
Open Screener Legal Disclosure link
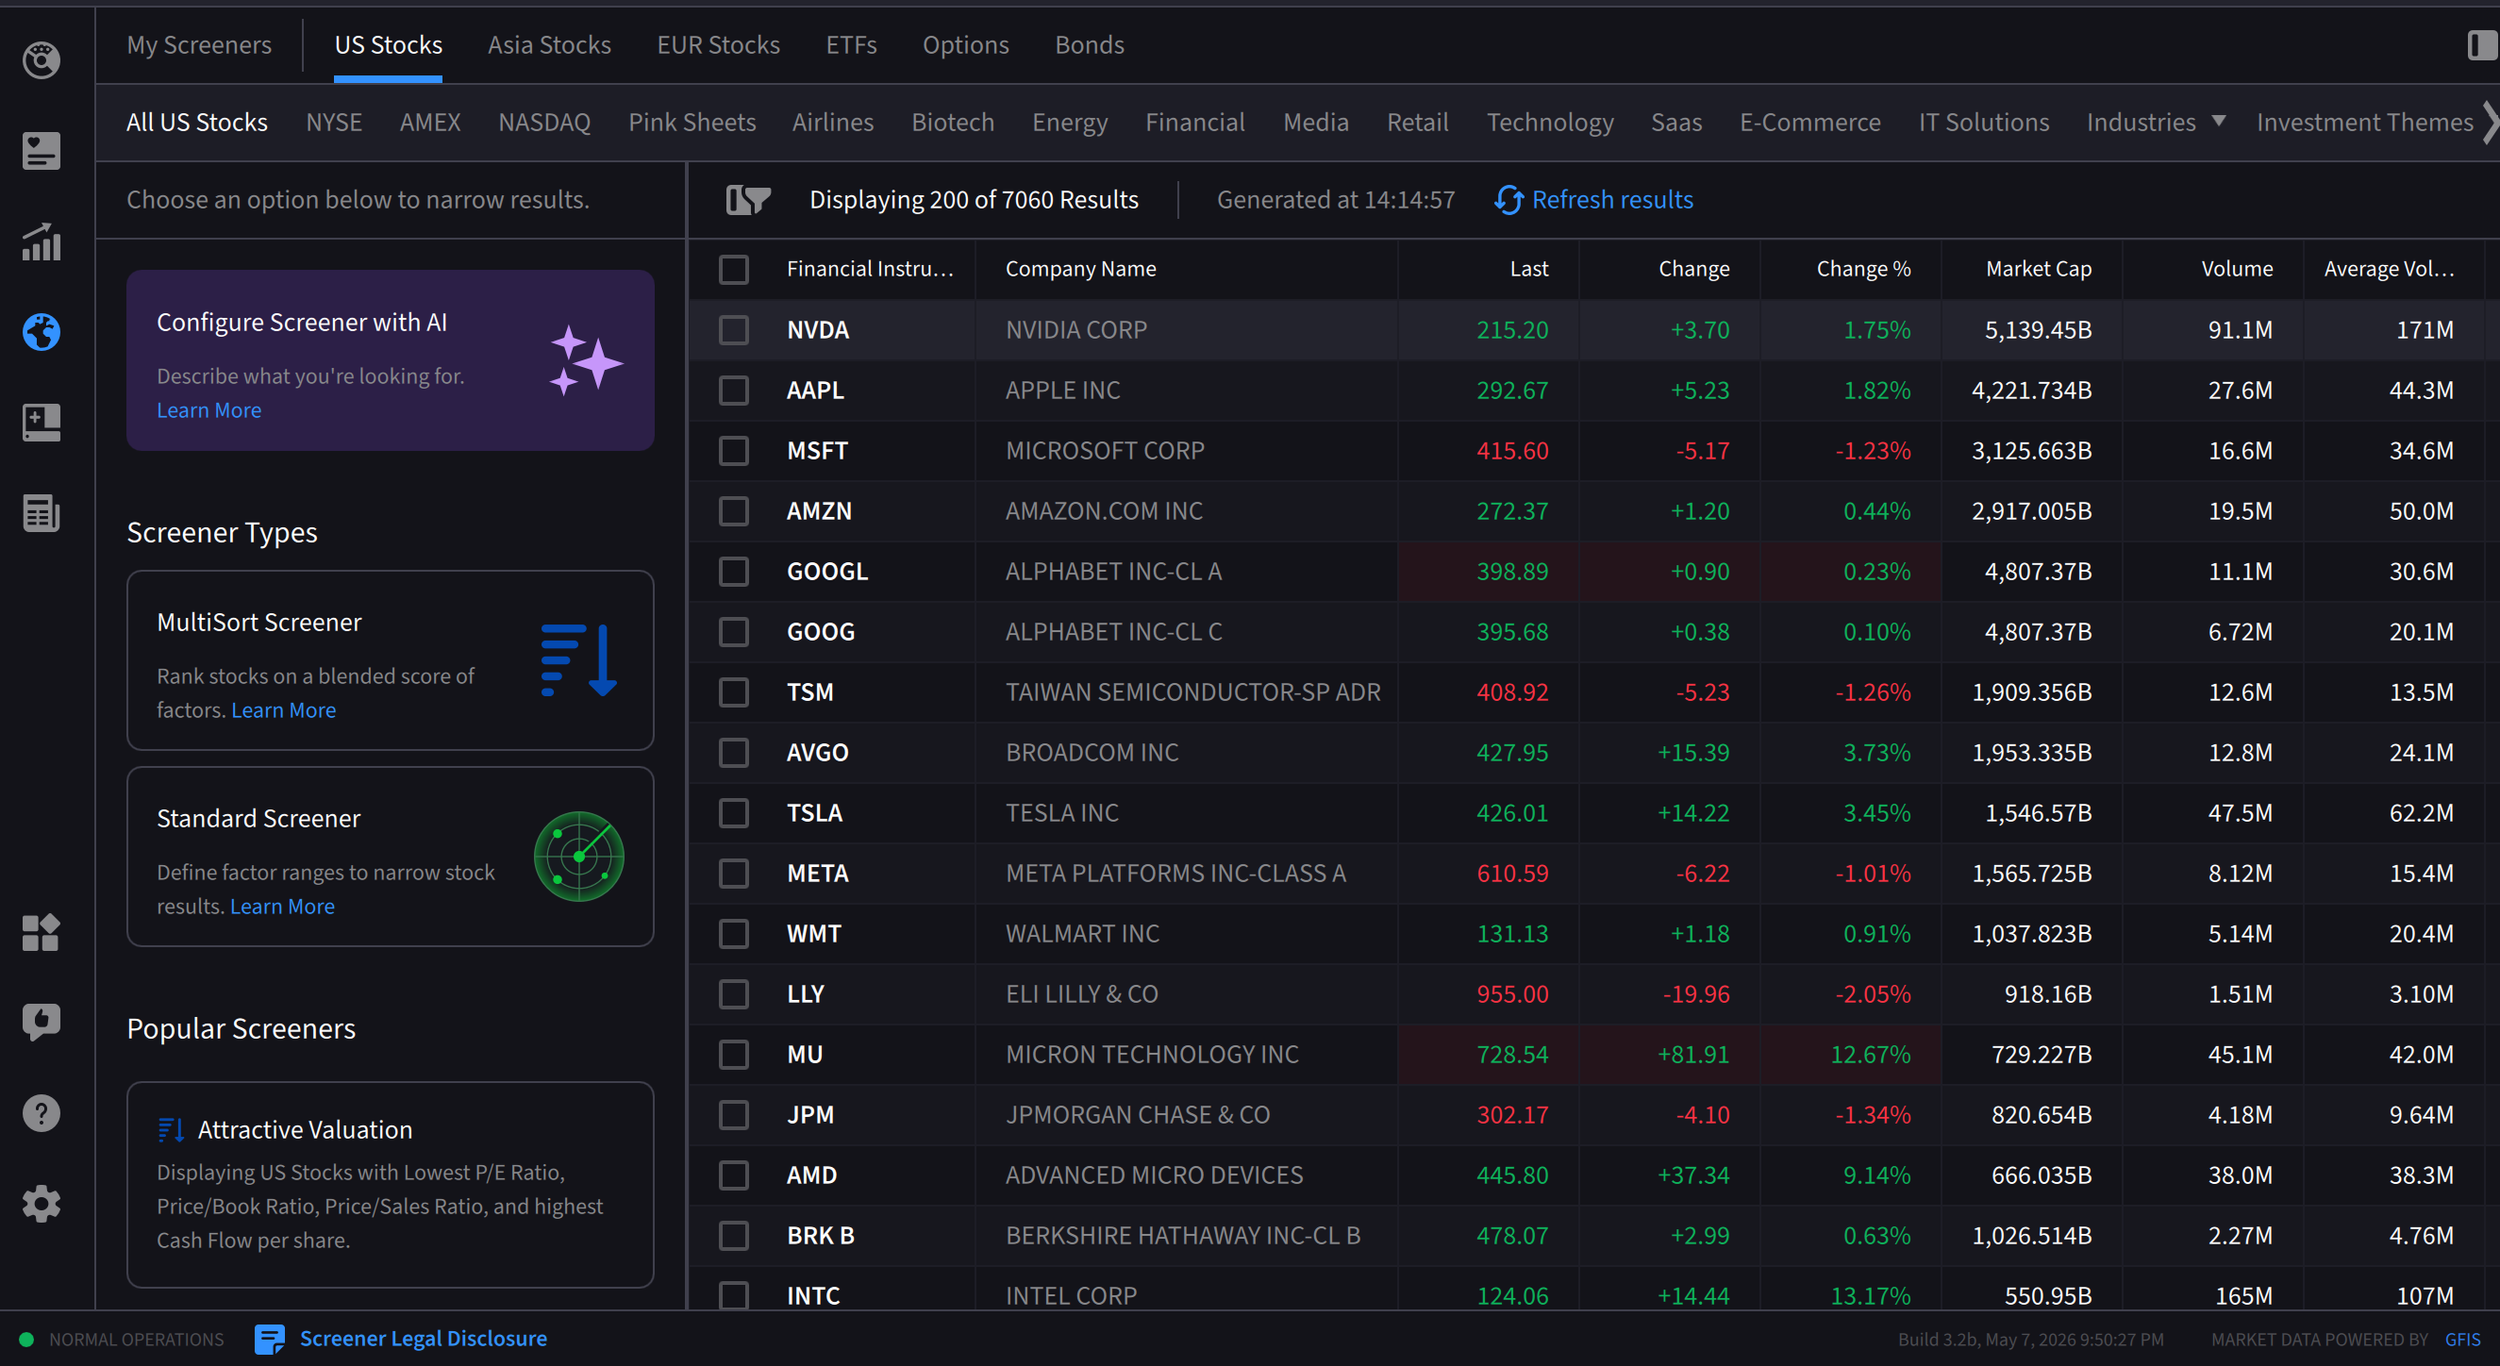(x=423, y=1339)
